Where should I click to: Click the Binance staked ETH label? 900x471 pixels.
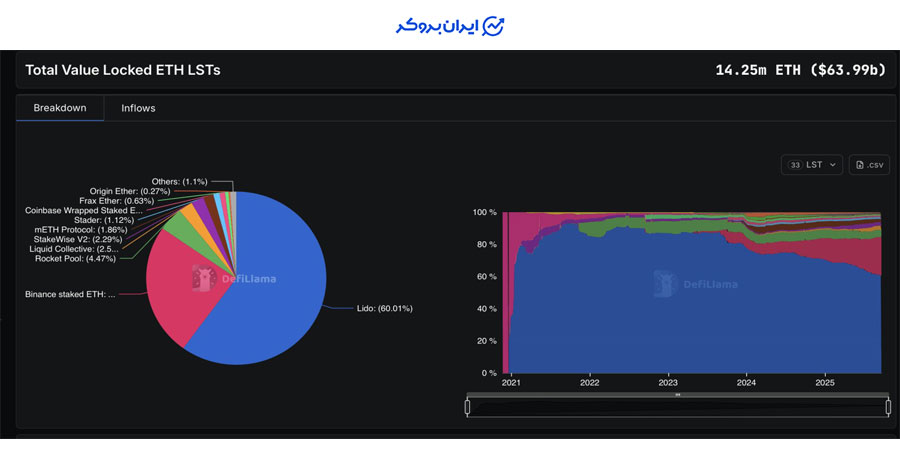click(70, 295)
